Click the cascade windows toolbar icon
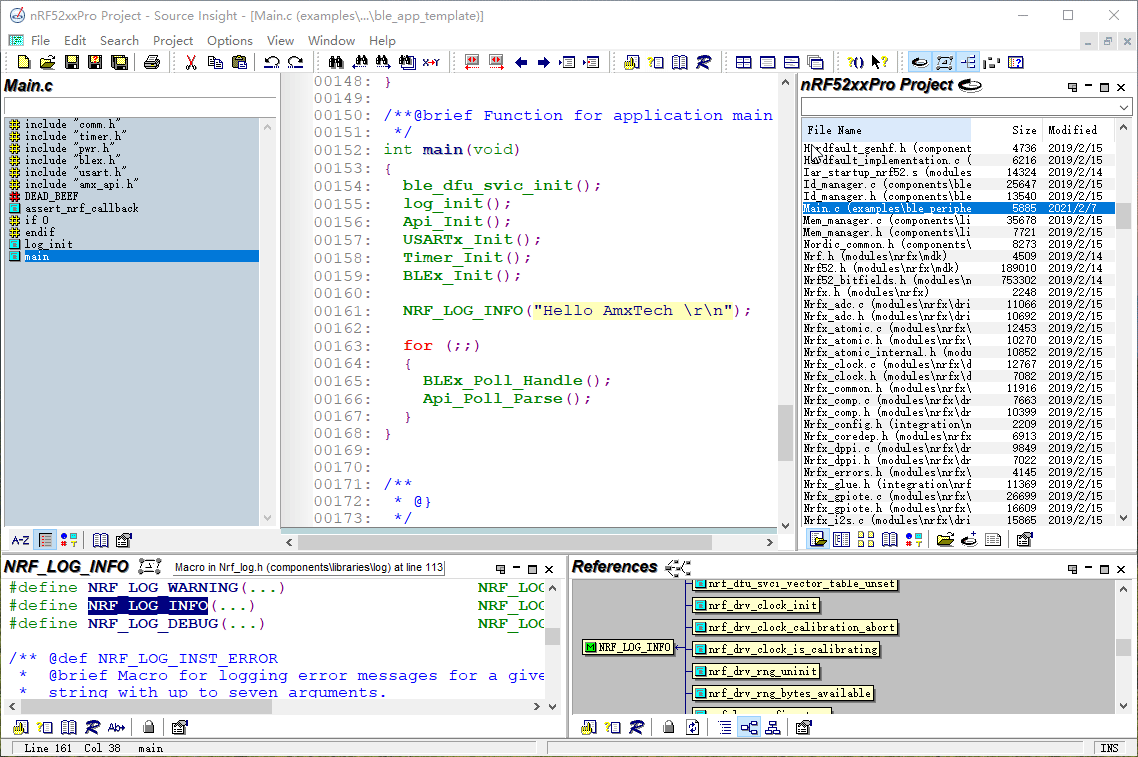1138x757 pixels. coord(815,62)
